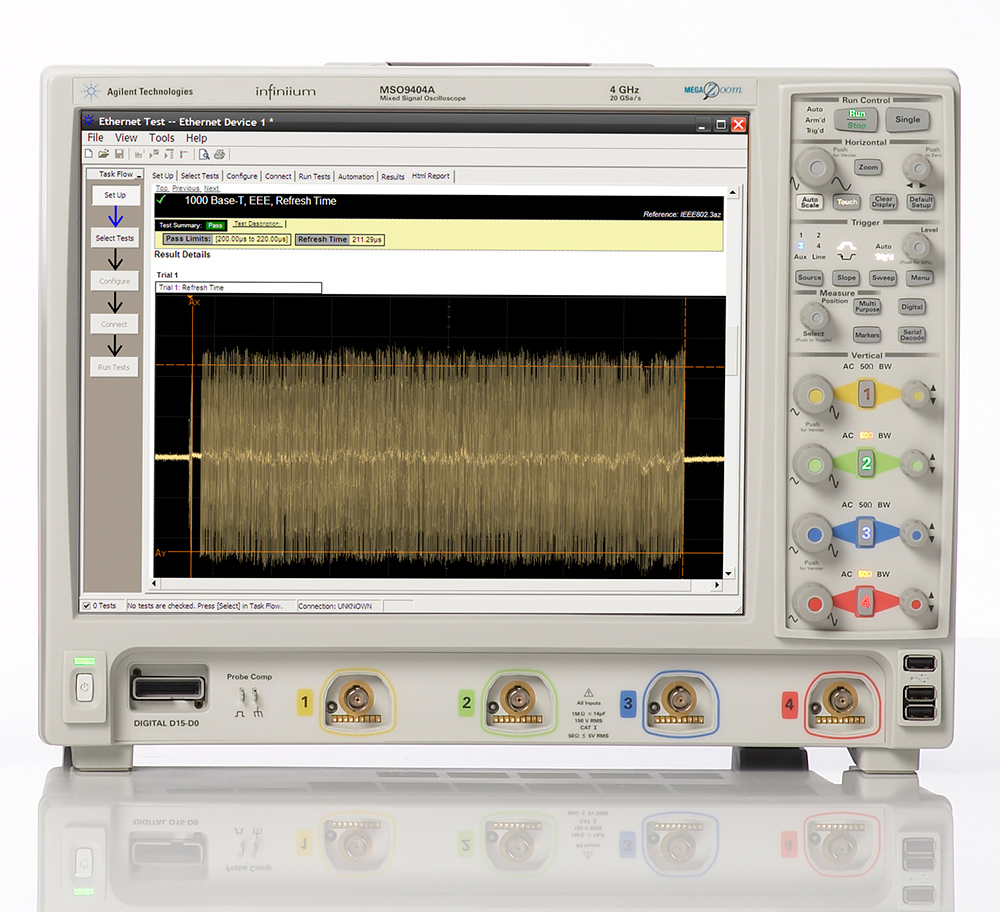Toggle the Run/Stop acquisition button
Screen dimensions: 1000x912
point(857,120)
